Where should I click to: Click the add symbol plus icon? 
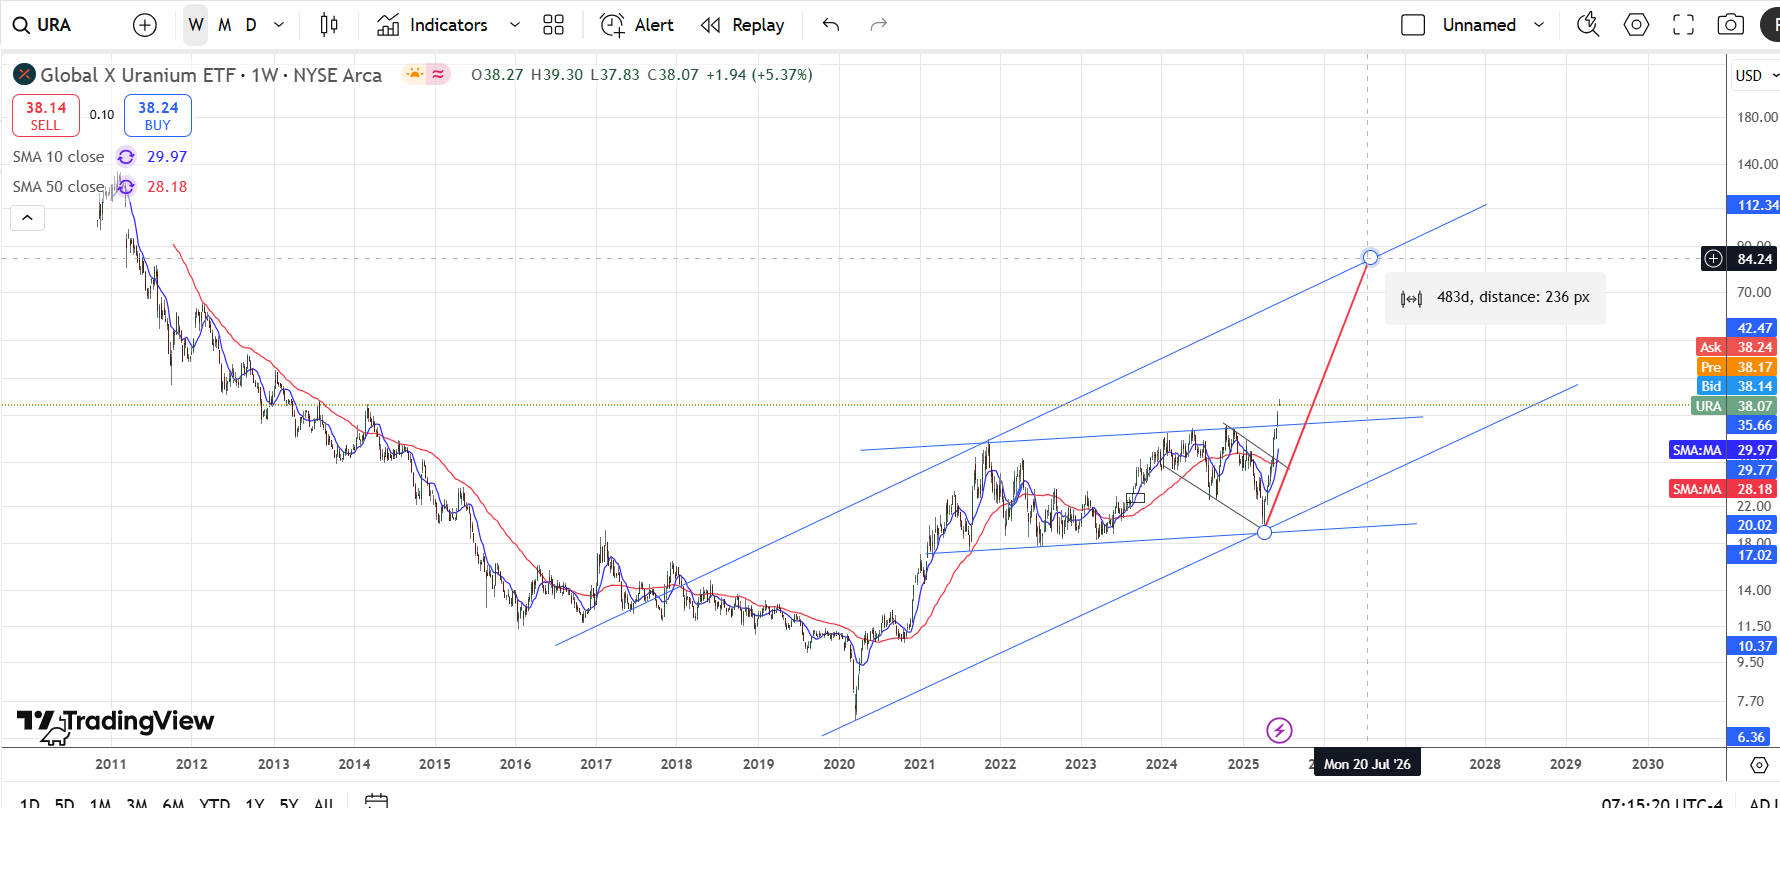coord(145,25)
